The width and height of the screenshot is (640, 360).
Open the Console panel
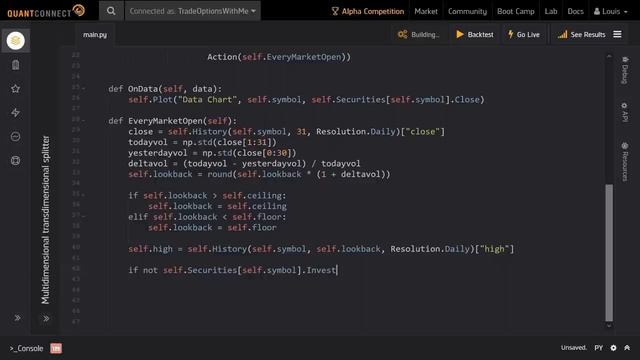(x=27, y=348)
